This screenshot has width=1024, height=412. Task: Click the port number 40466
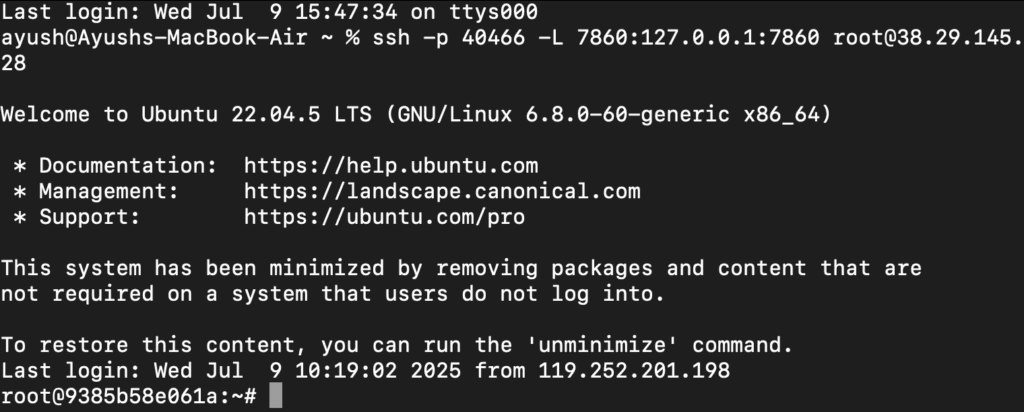coord(493,37)
